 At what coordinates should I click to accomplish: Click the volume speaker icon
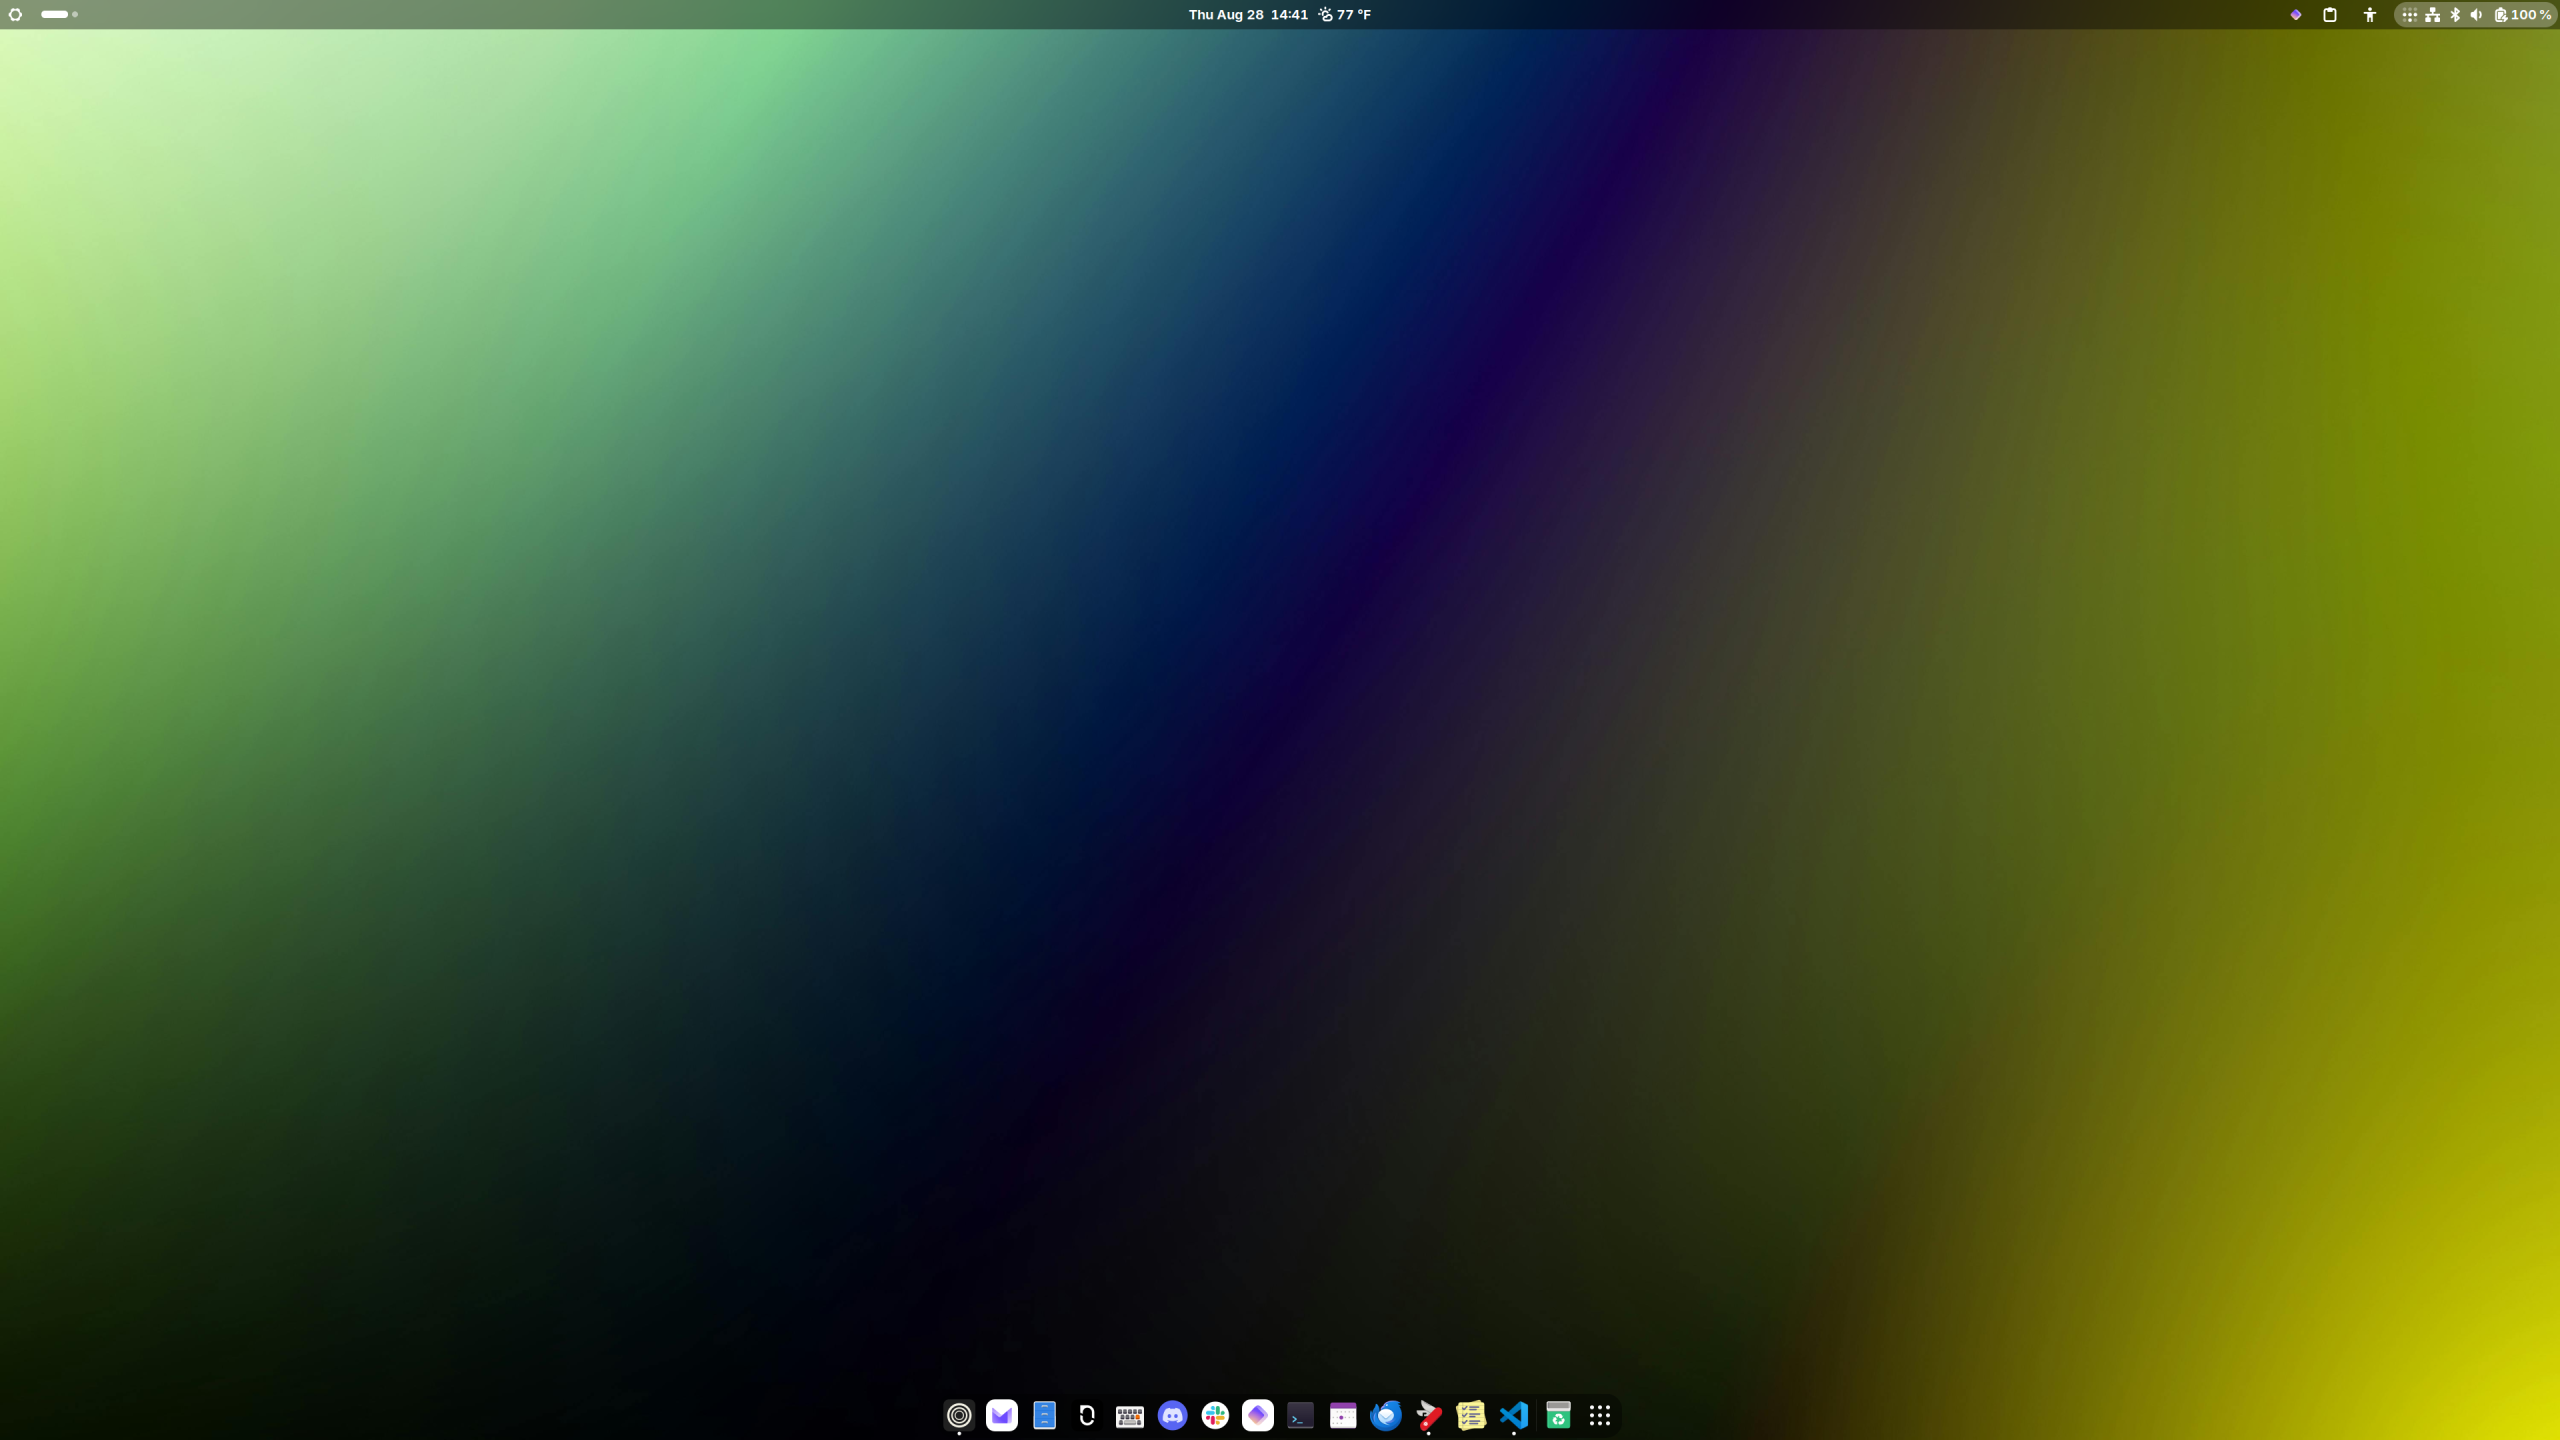click(x=2476, y=14)
